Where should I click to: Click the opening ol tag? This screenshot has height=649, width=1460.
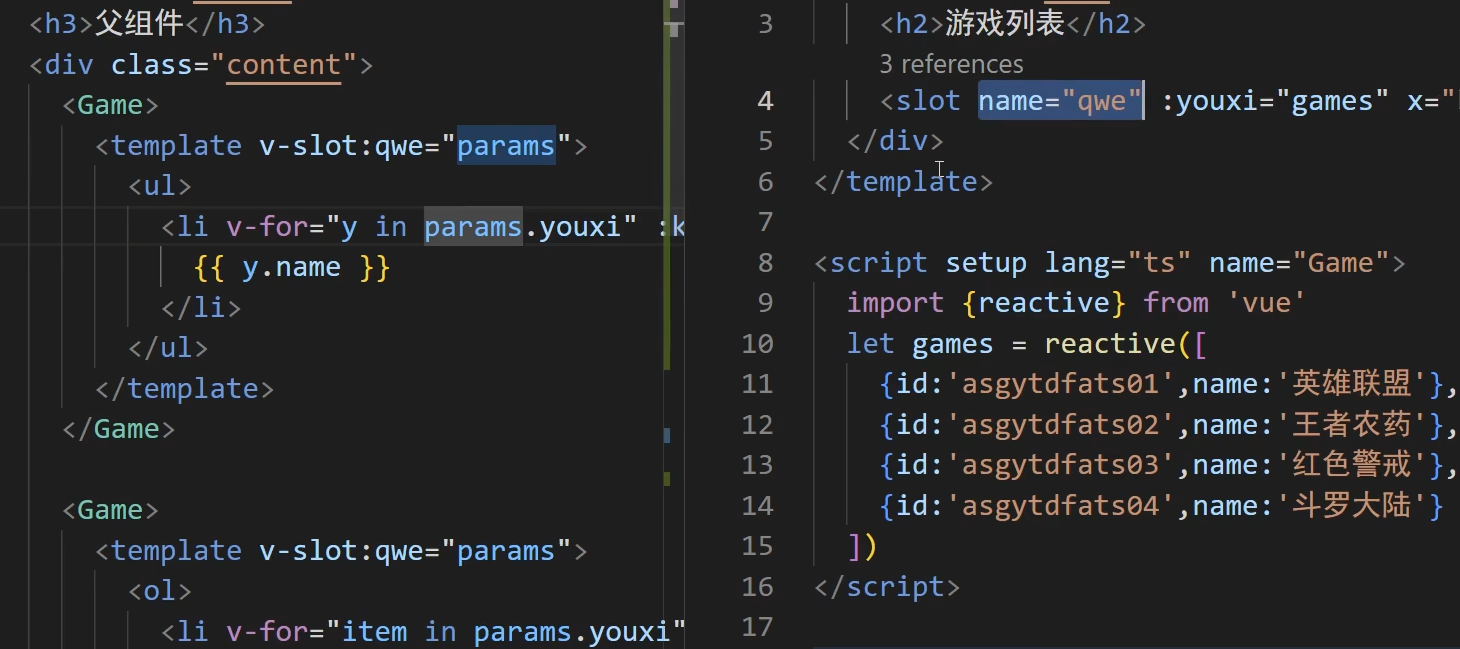pos(160,591)
